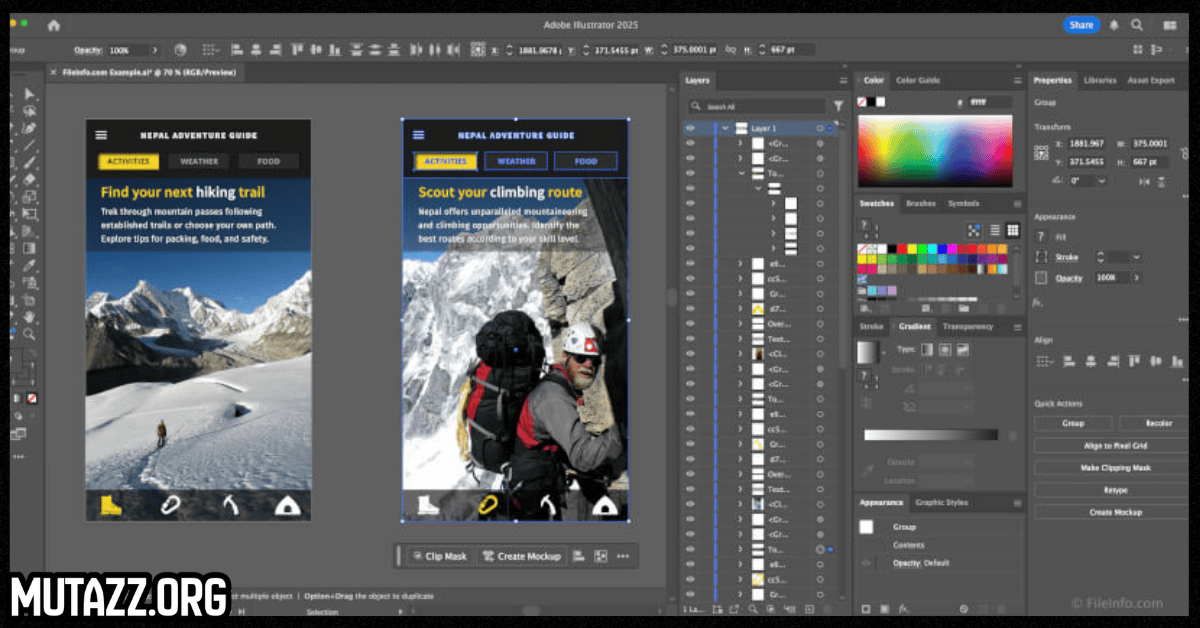
Task: Toggle eye icon of first group sublayer
Action: click(690, 143)
